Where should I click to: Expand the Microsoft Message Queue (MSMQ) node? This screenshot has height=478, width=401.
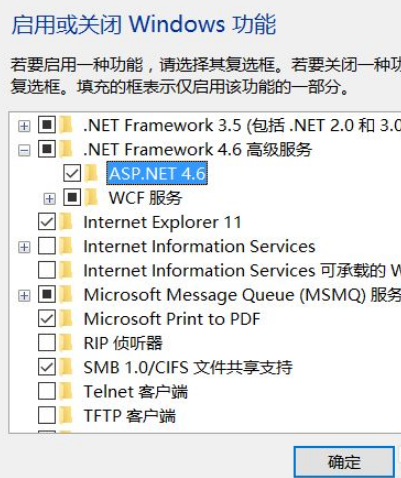[x=24, y=296]
